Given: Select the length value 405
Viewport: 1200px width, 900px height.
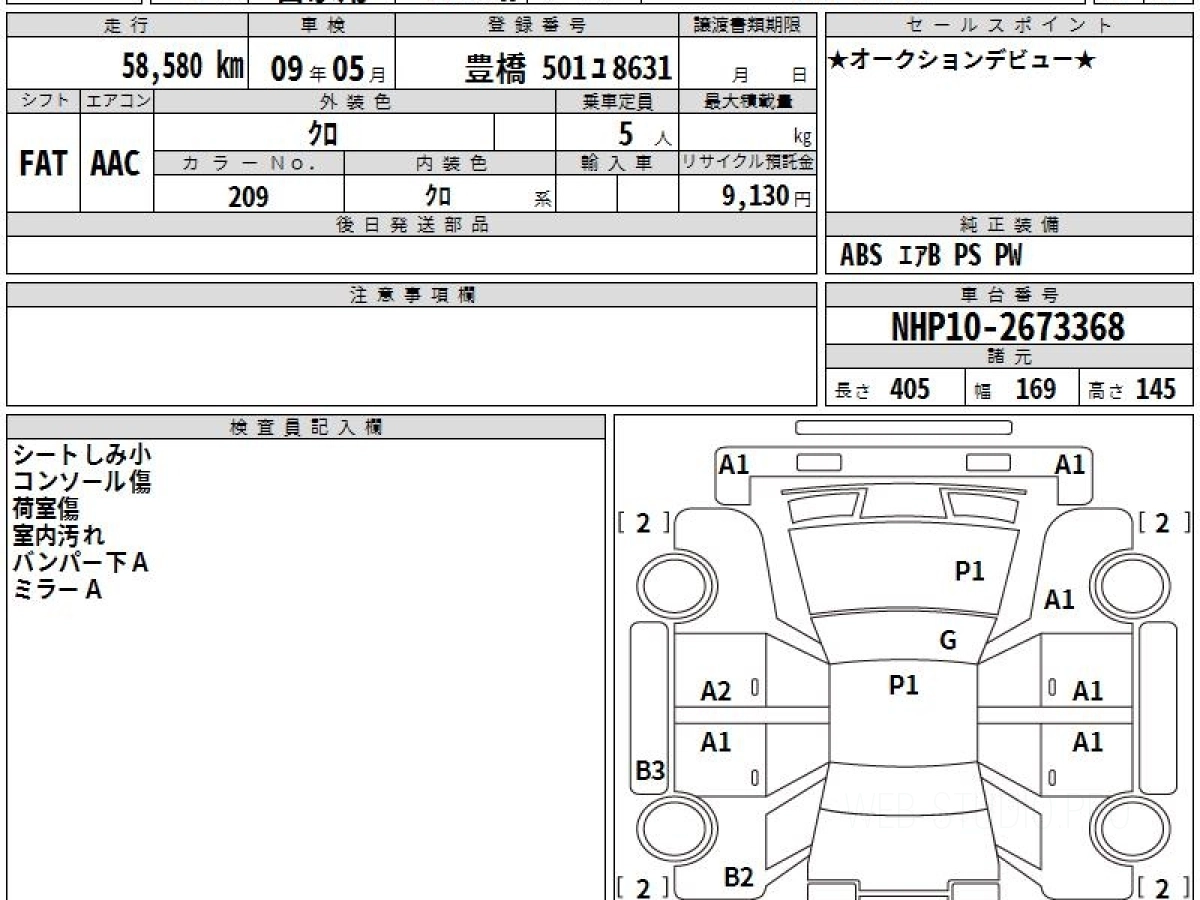Looking at the screenshot, I should pos(909,389).
